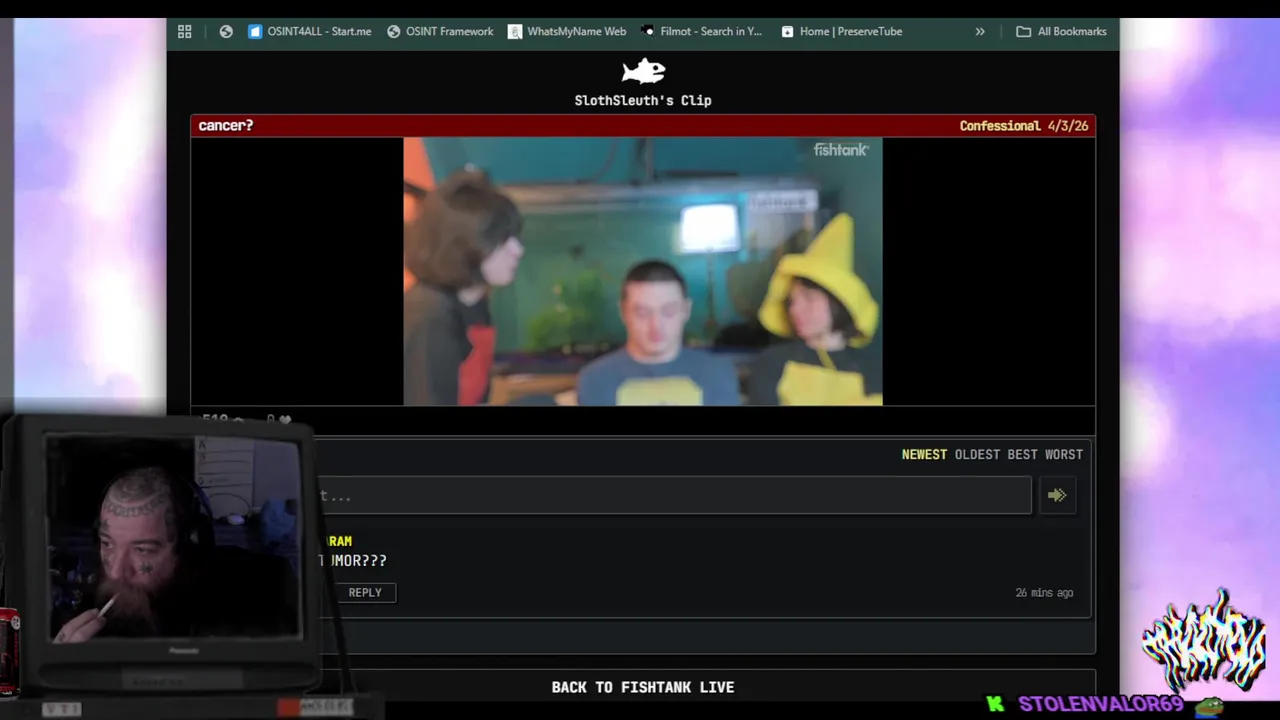Image resolution: width=1280 pixels, height=720 pixels.
Task: Sort comments by WORST
Action: pyautogui.click(x=1064, y=454)
